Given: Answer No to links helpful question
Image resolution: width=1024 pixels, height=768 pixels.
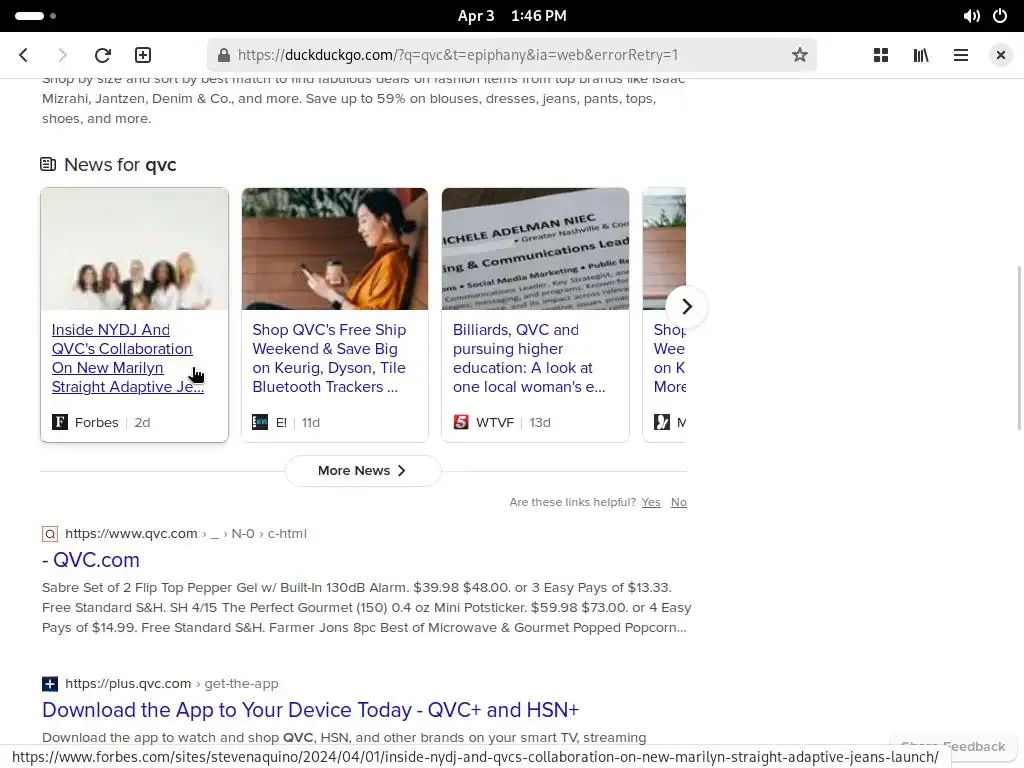Looking at the screenshot, I should tap(679, 502).
